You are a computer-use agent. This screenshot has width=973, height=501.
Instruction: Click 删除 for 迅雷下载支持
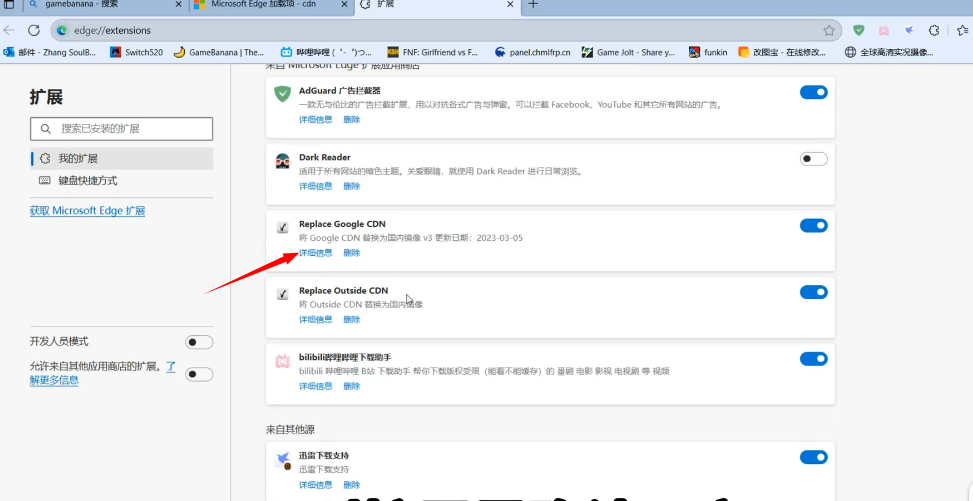[x=351, y=484]
